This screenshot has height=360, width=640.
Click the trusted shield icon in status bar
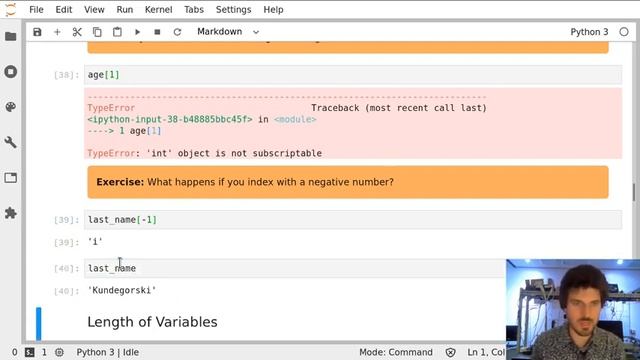(x=450, y=352)
